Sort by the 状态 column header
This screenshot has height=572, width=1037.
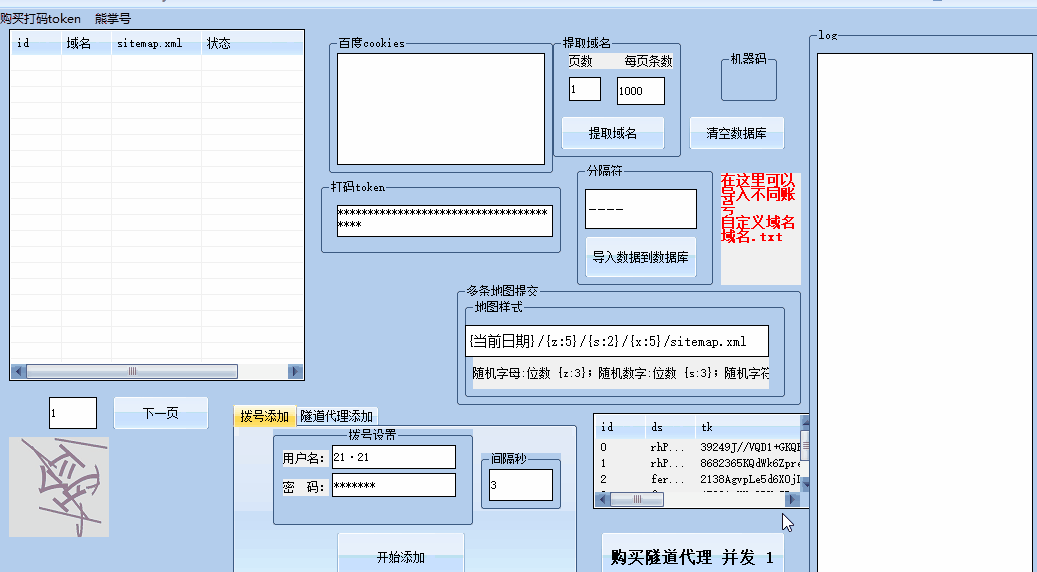point(252,43)
